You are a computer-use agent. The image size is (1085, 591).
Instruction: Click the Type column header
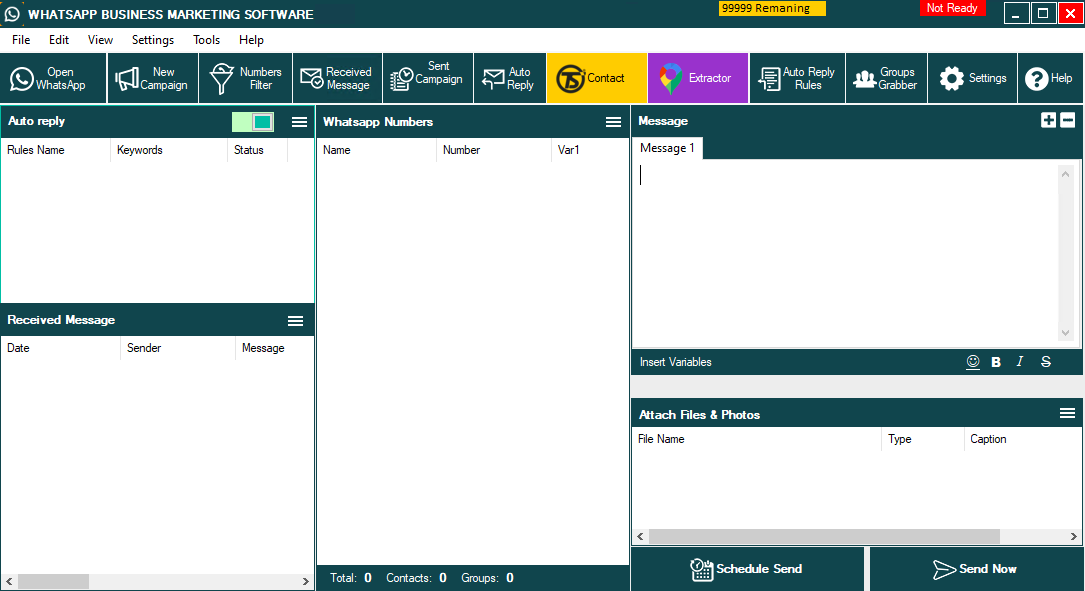(922, 439)
